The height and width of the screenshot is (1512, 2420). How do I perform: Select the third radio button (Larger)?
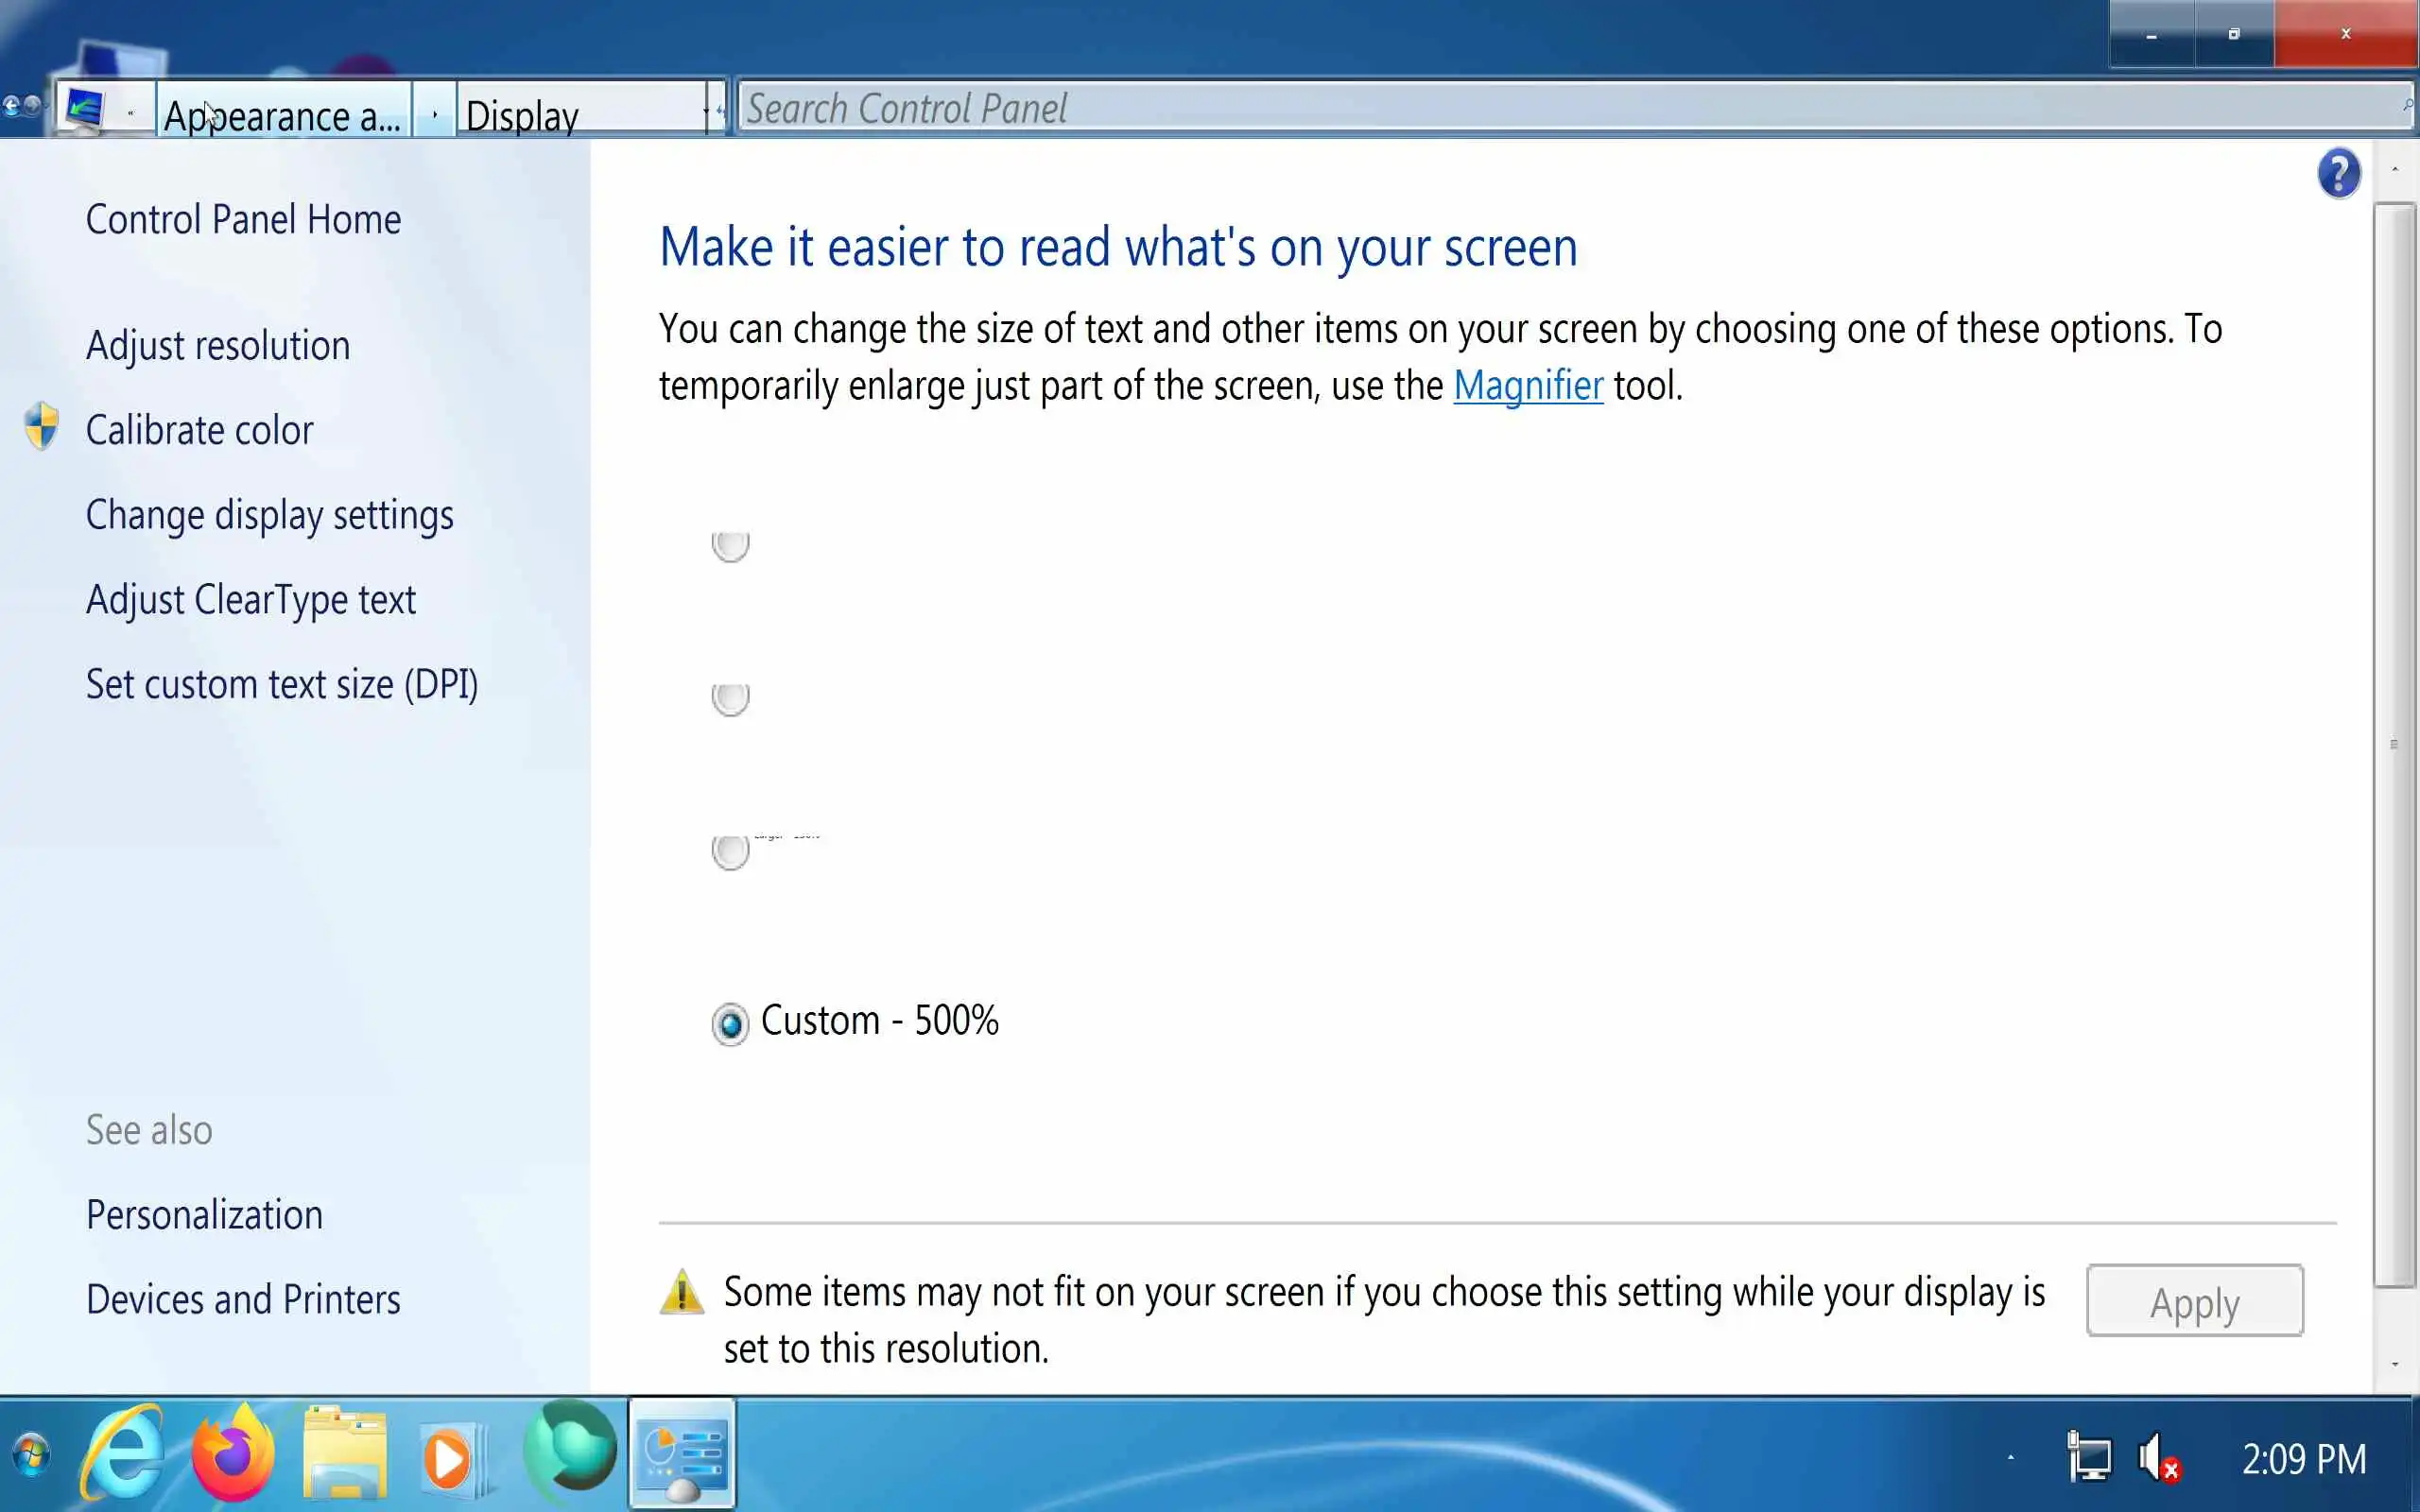[x=731, y=851]
